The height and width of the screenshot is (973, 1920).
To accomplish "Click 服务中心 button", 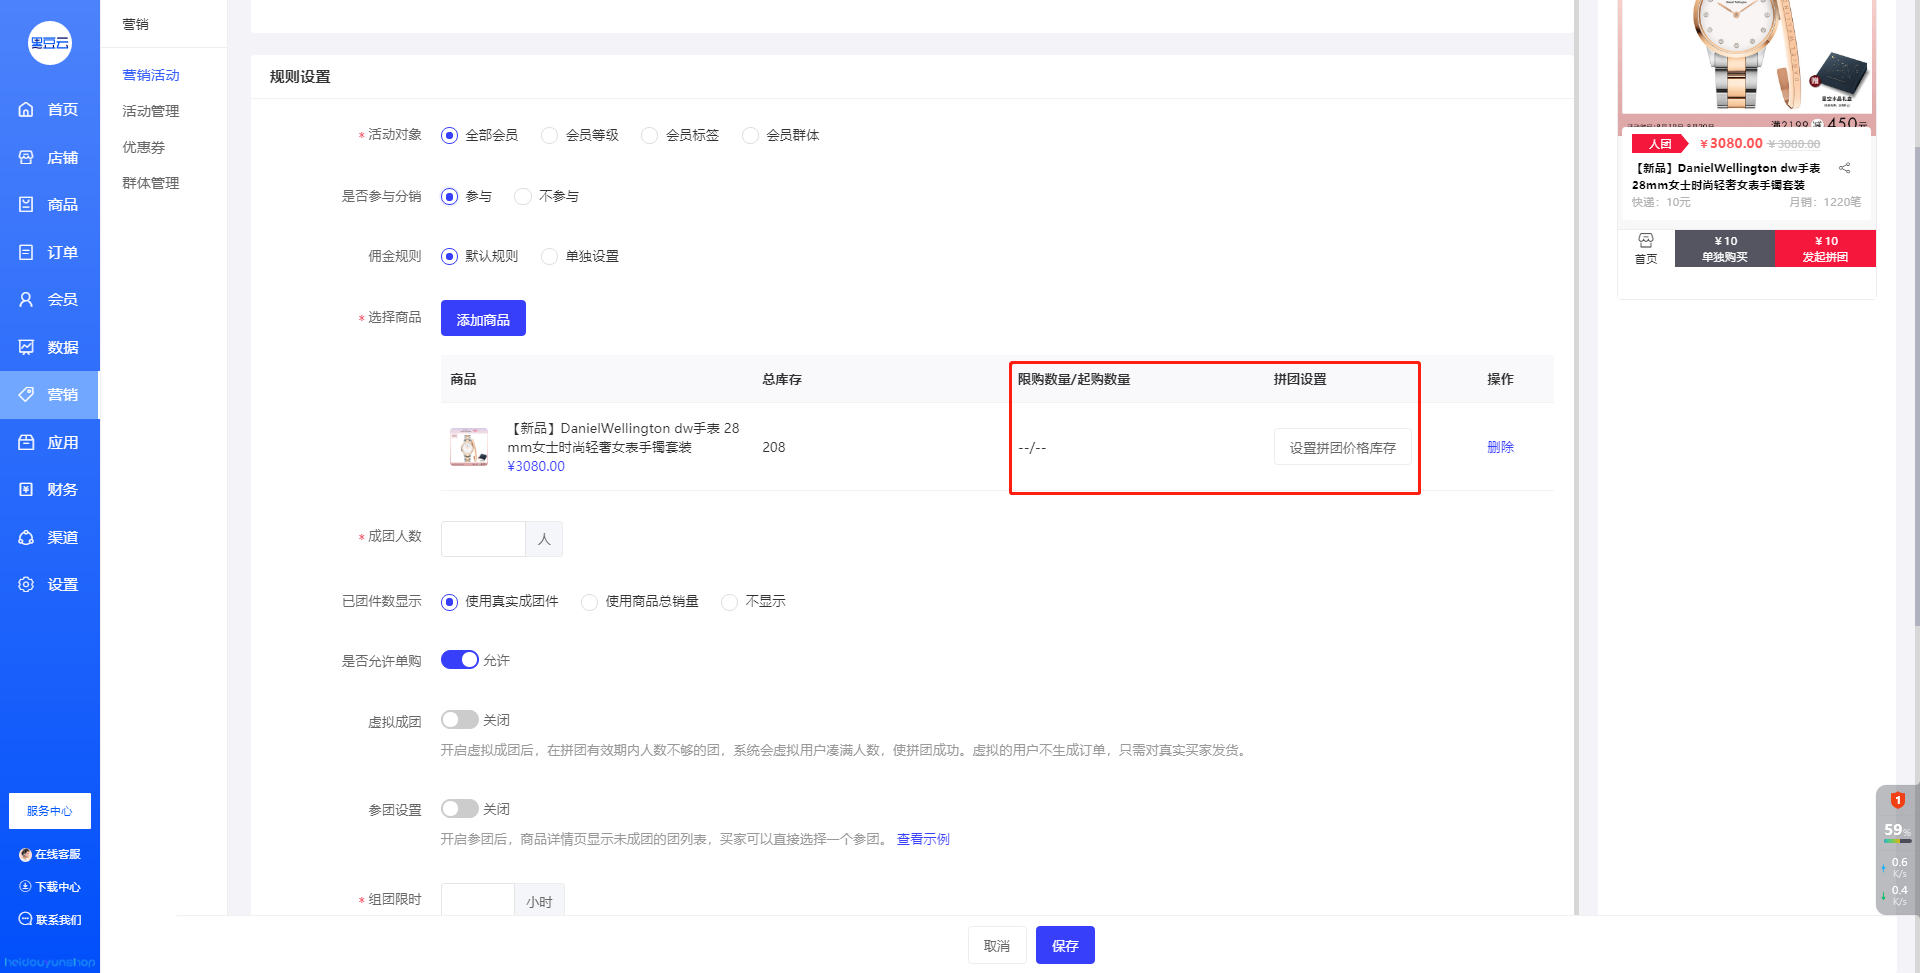I will coord(50,811).
